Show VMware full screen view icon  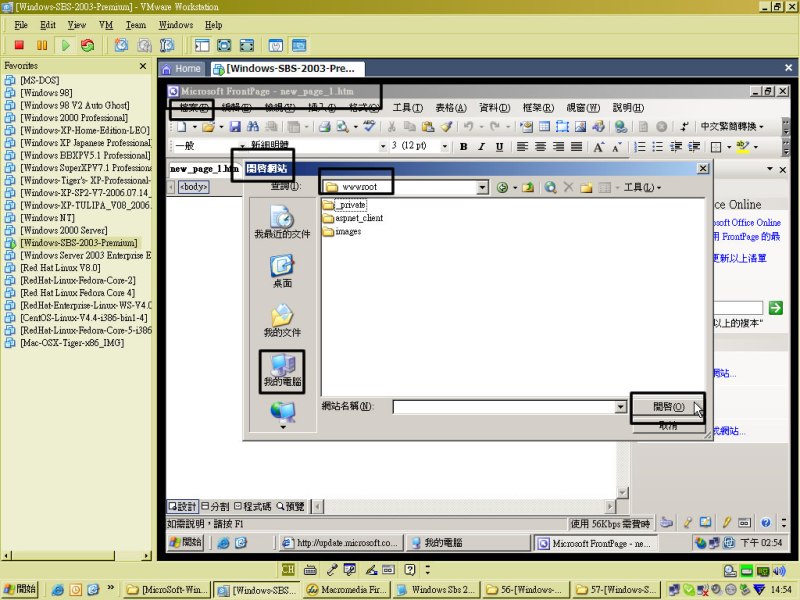(x=224, y=45)
